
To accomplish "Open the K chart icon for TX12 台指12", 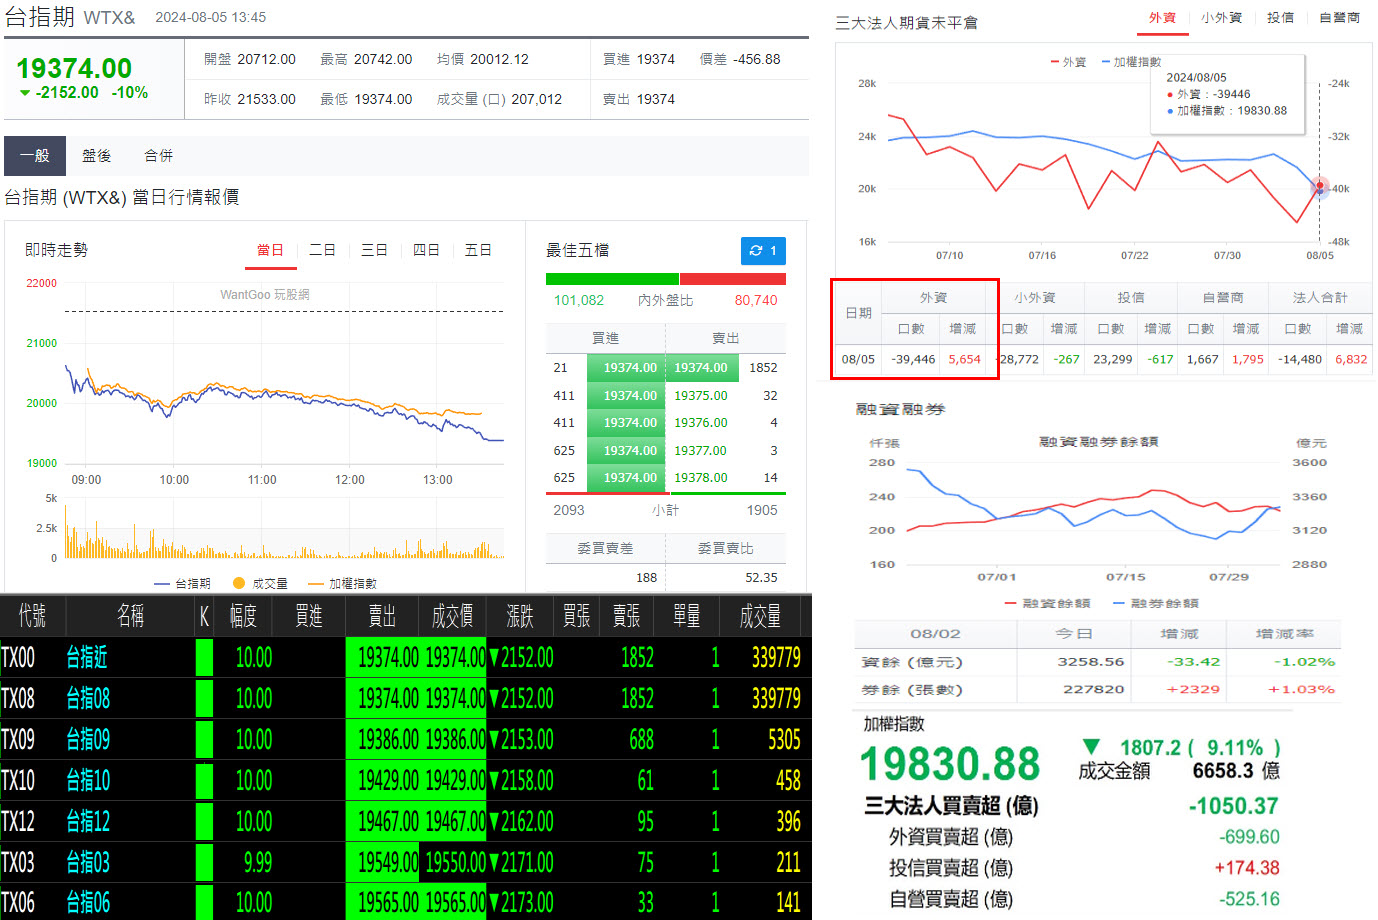I will pos(203,821).
